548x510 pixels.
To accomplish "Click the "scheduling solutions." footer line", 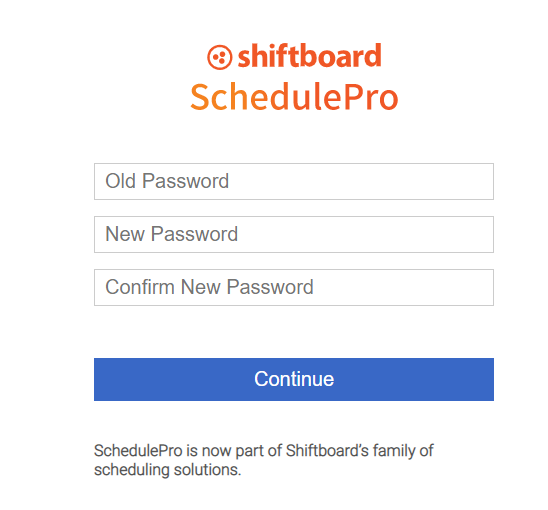I will coord(168,469).
